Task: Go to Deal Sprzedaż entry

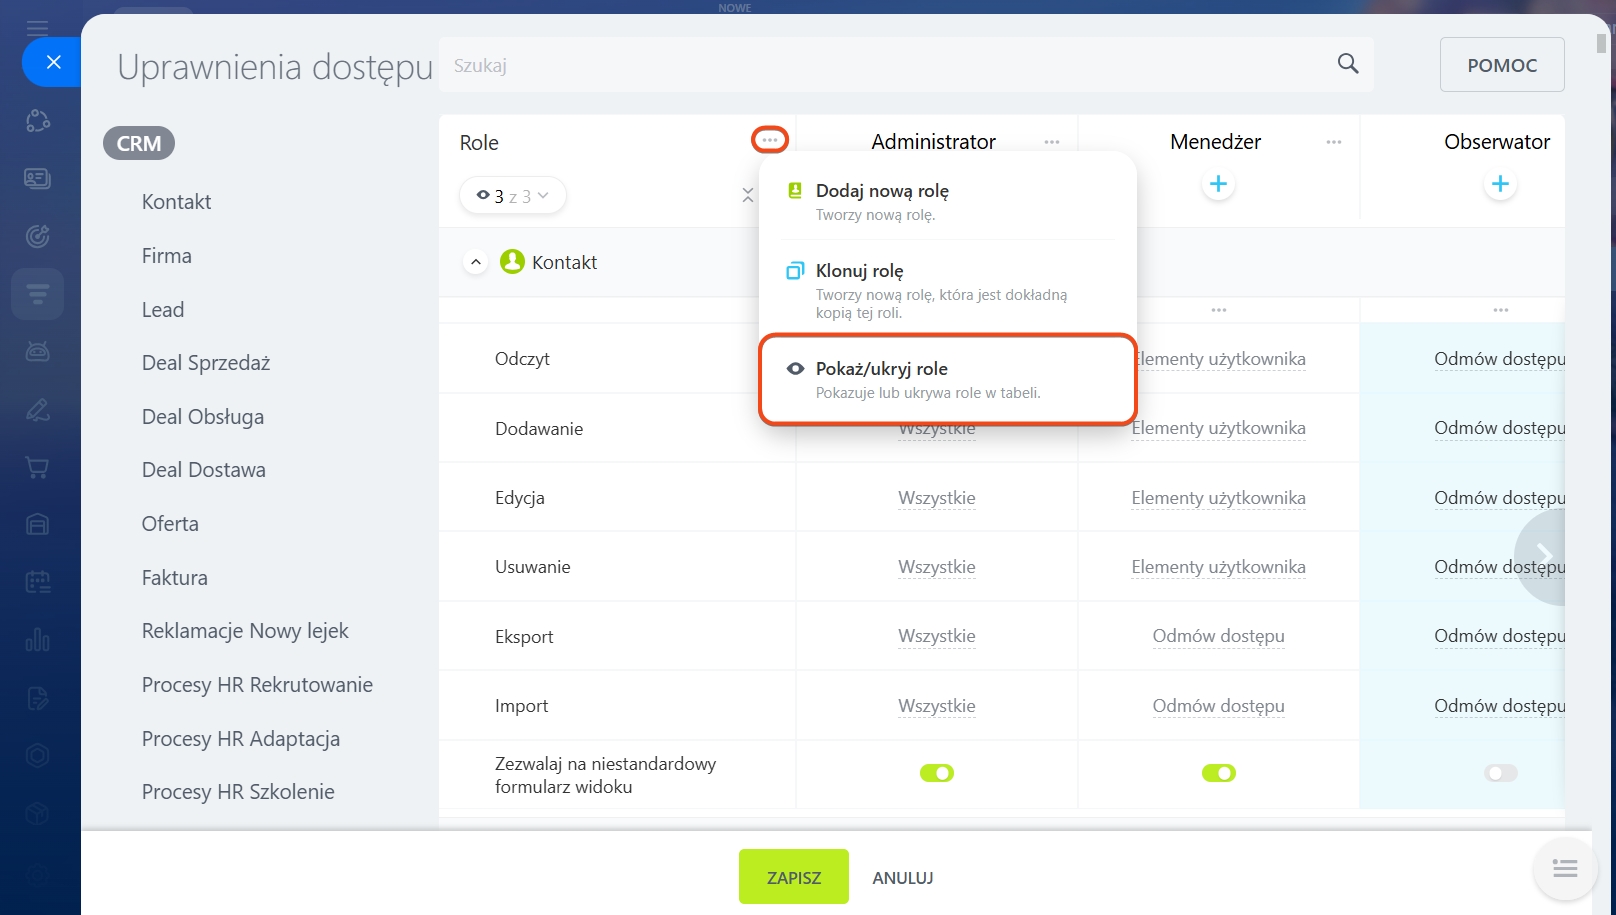Action: click(x=206, y=363)
